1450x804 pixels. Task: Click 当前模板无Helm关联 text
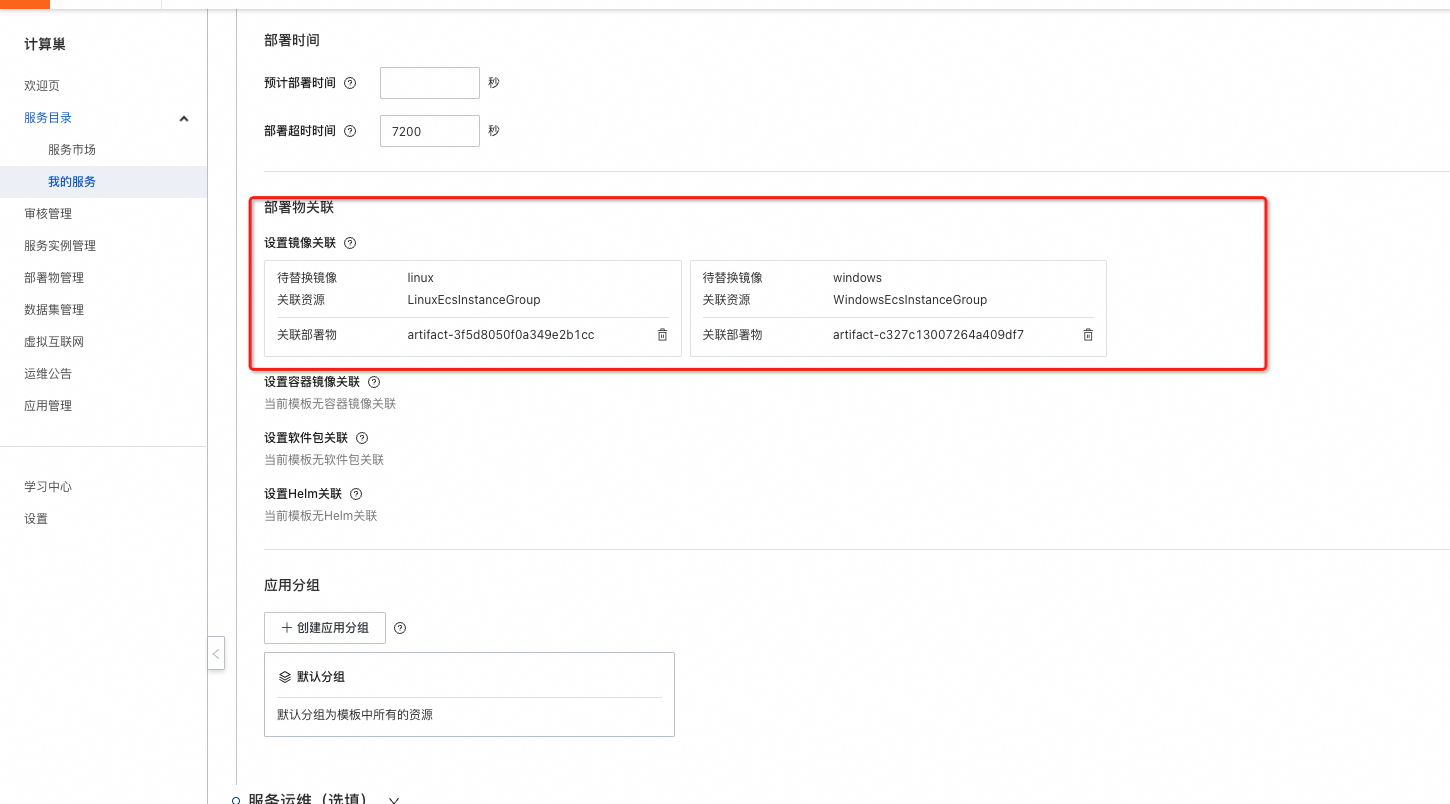pyautogui.click(x=321, y=516)
